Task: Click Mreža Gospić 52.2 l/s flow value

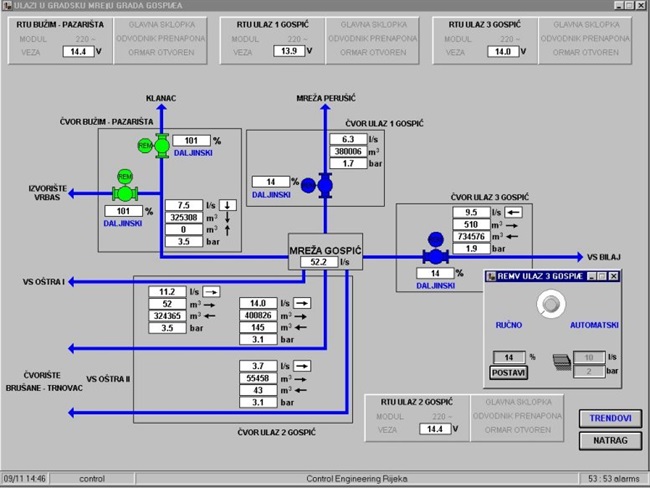Action: [319, 262]
